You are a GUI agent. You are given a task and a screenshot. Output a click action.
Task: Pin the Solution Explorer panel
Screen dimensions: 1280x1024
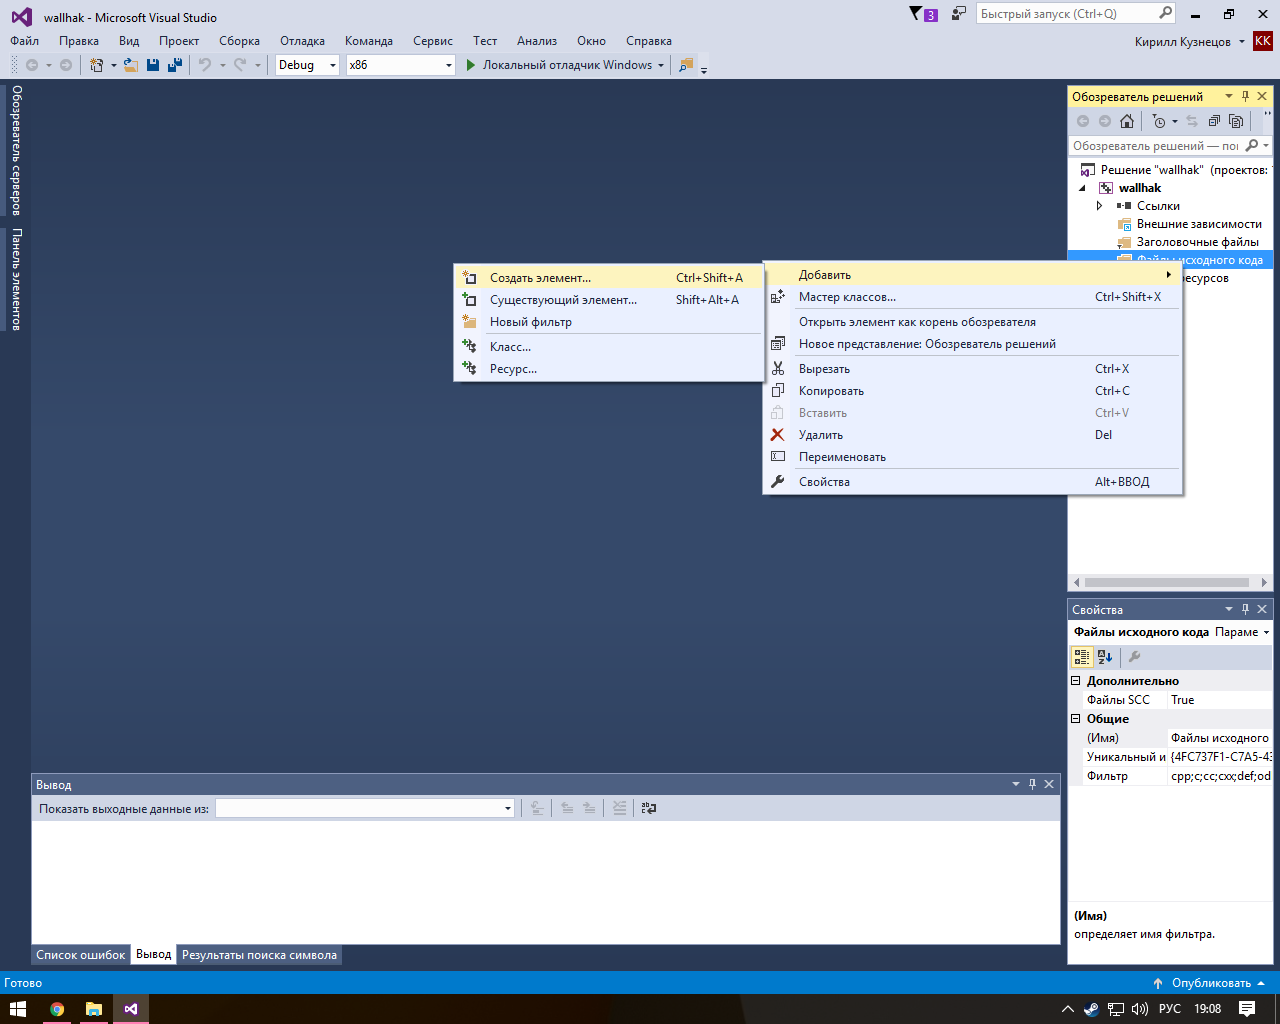click(x=1245, y=96)
